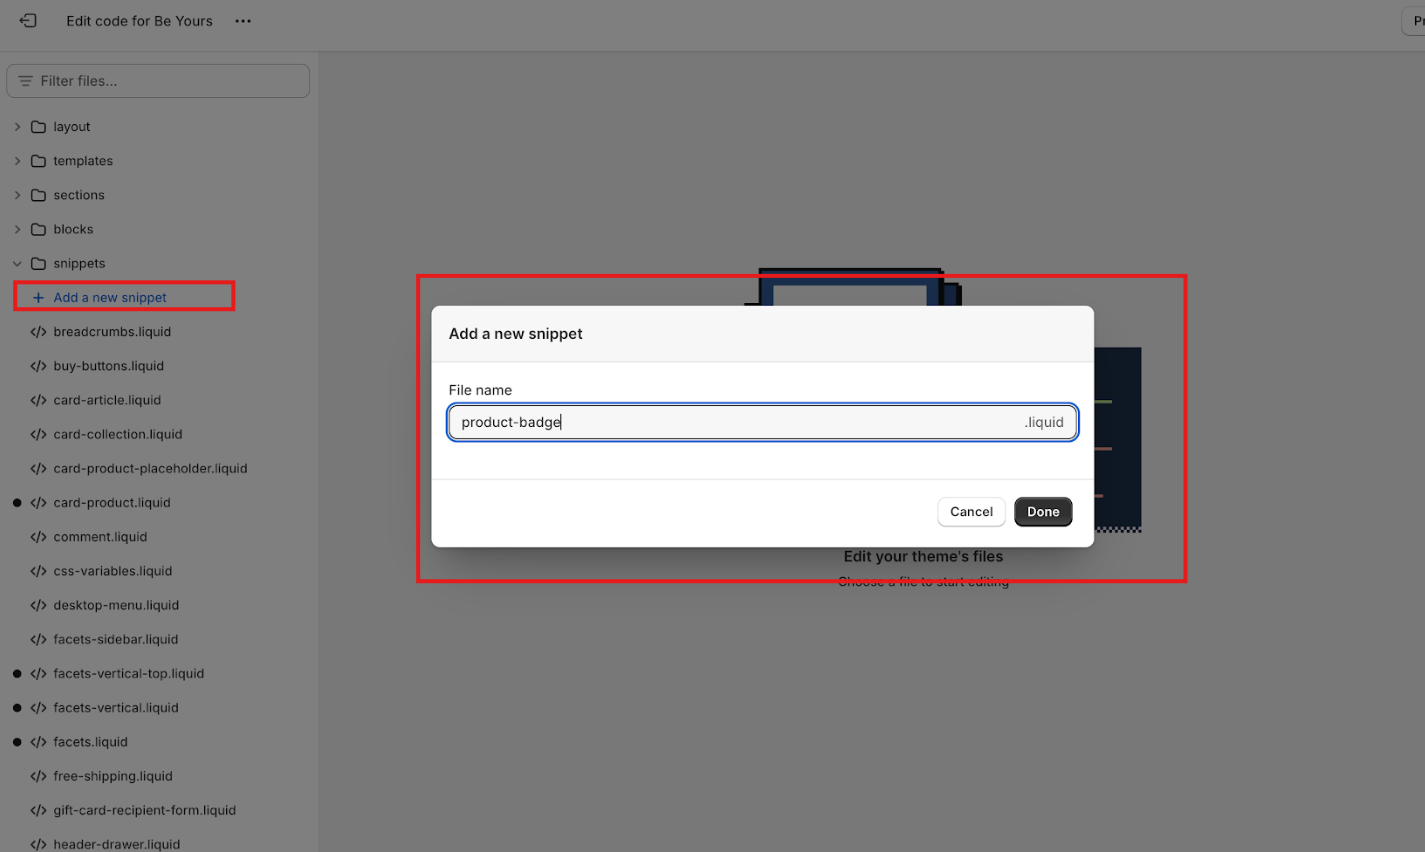Click the folder icon next to blocks
The image size is (1425, 852).
pos(37,229)
